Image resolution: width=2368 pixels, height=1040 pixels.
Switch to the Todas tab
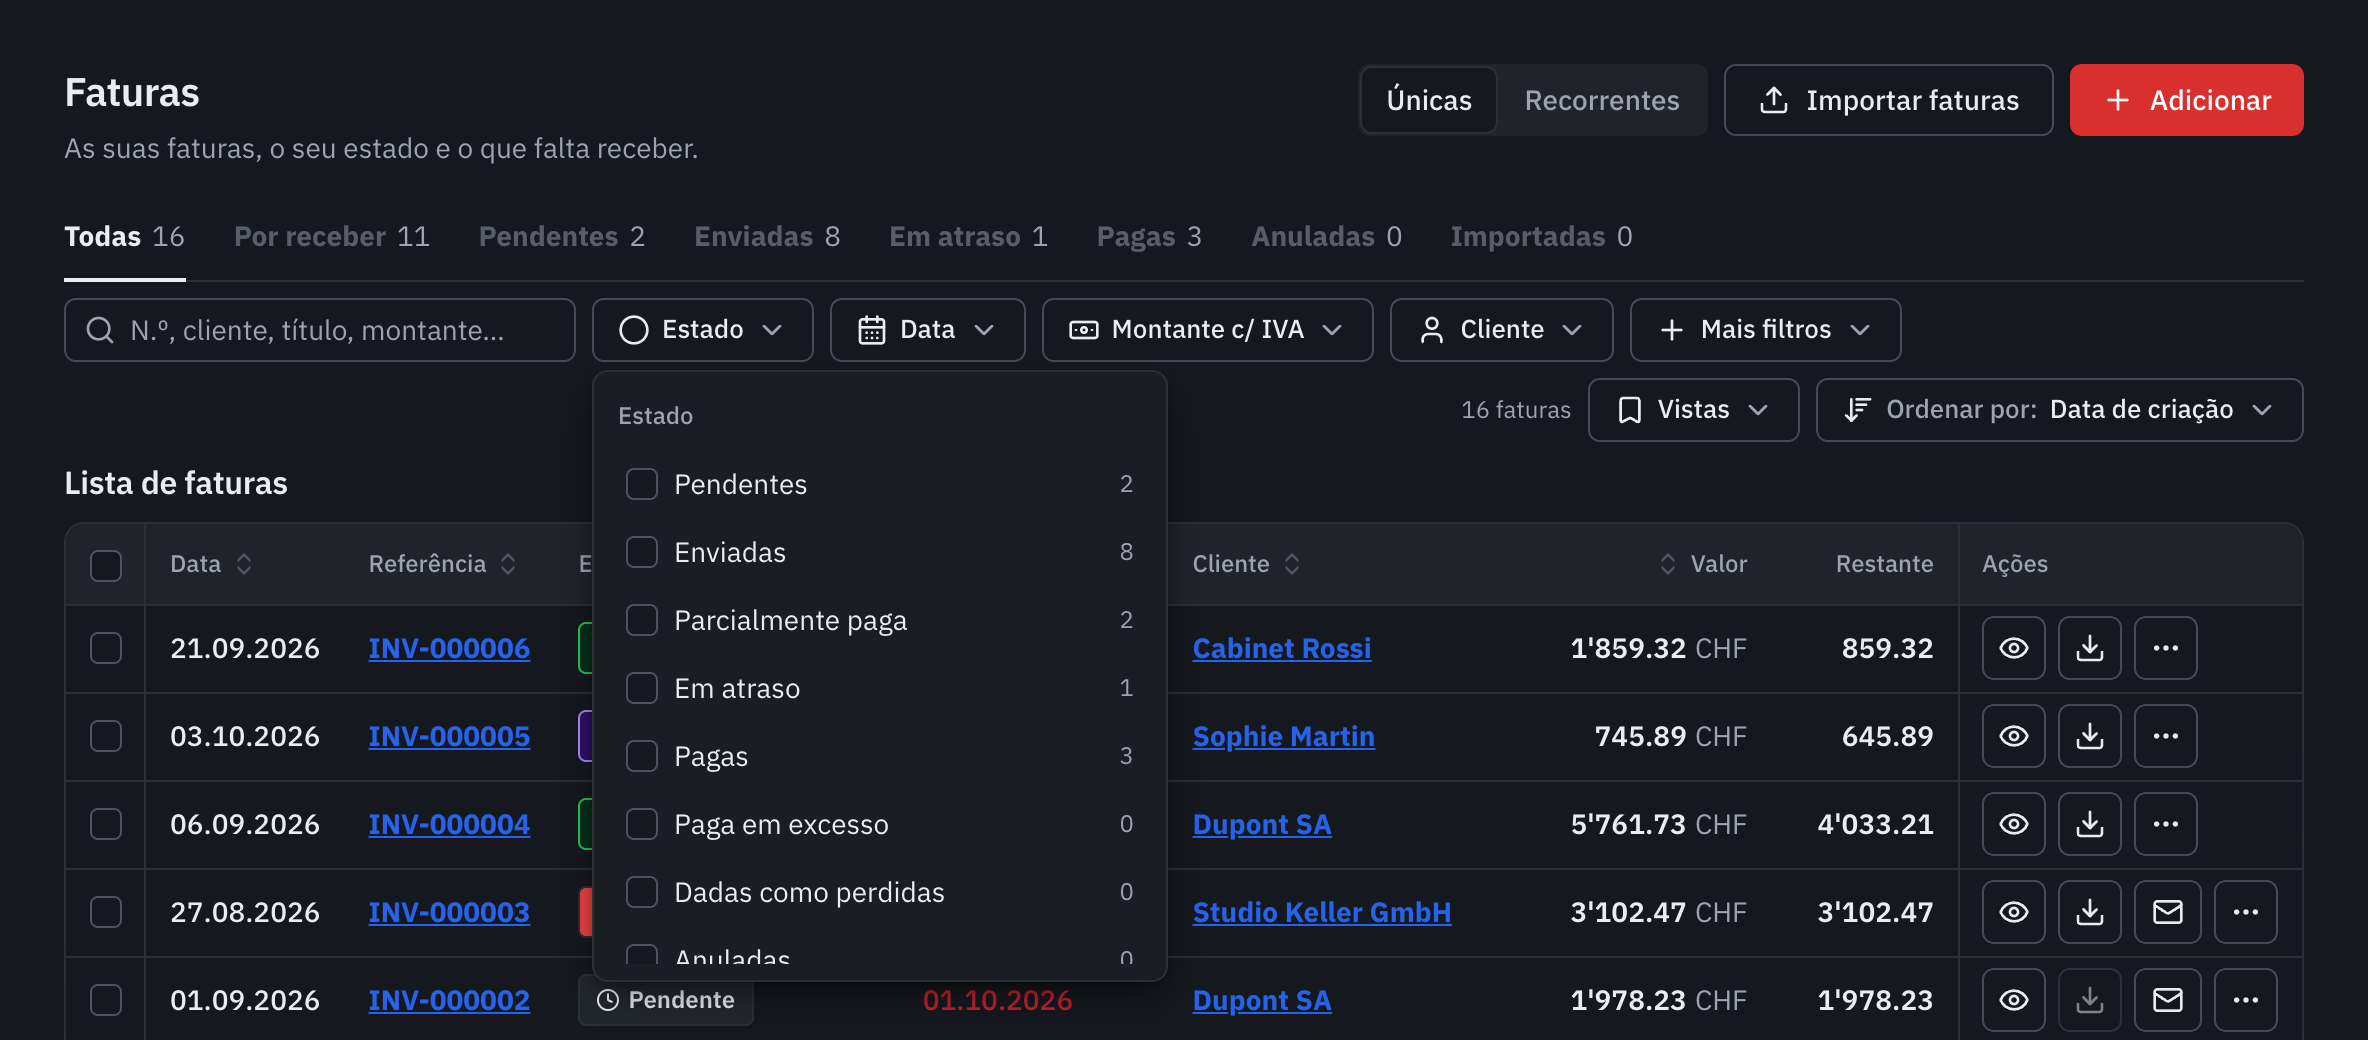(124, 237)
